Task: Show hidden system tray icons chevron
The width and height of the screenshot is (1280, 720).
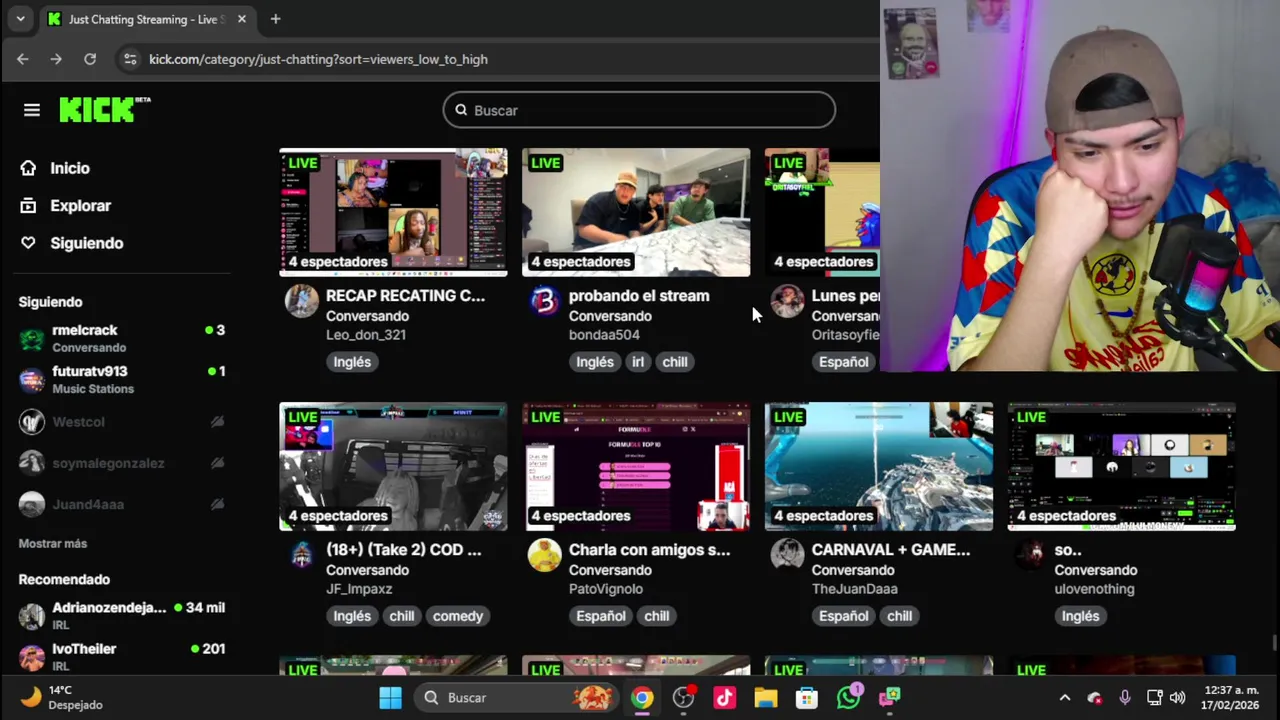Action: [x=1064, y=698]
